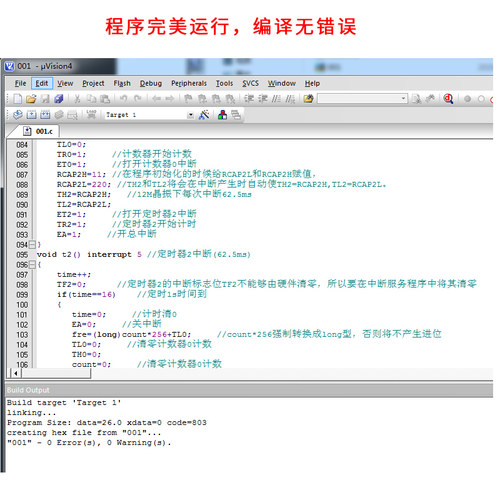This screenshot has width=500, height=500.
Task: Click the Comment selection icon
Action: [x=276, y=99]
